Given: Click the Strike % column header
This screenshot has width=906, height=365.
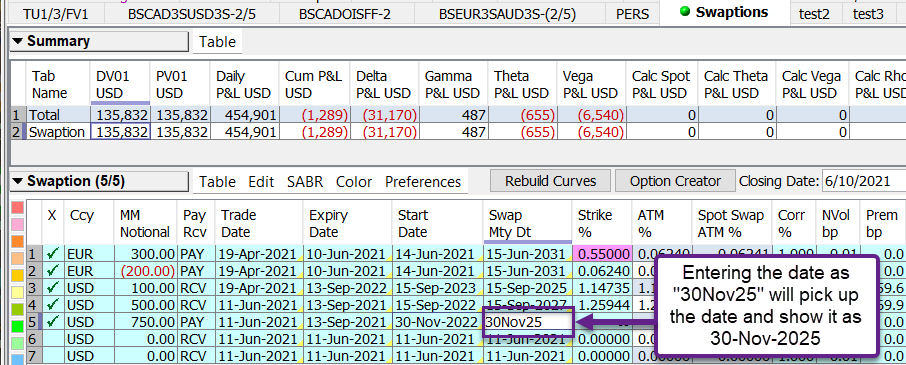Looking at the screenshot, I should pyautogui.click(x=601, y=224).
